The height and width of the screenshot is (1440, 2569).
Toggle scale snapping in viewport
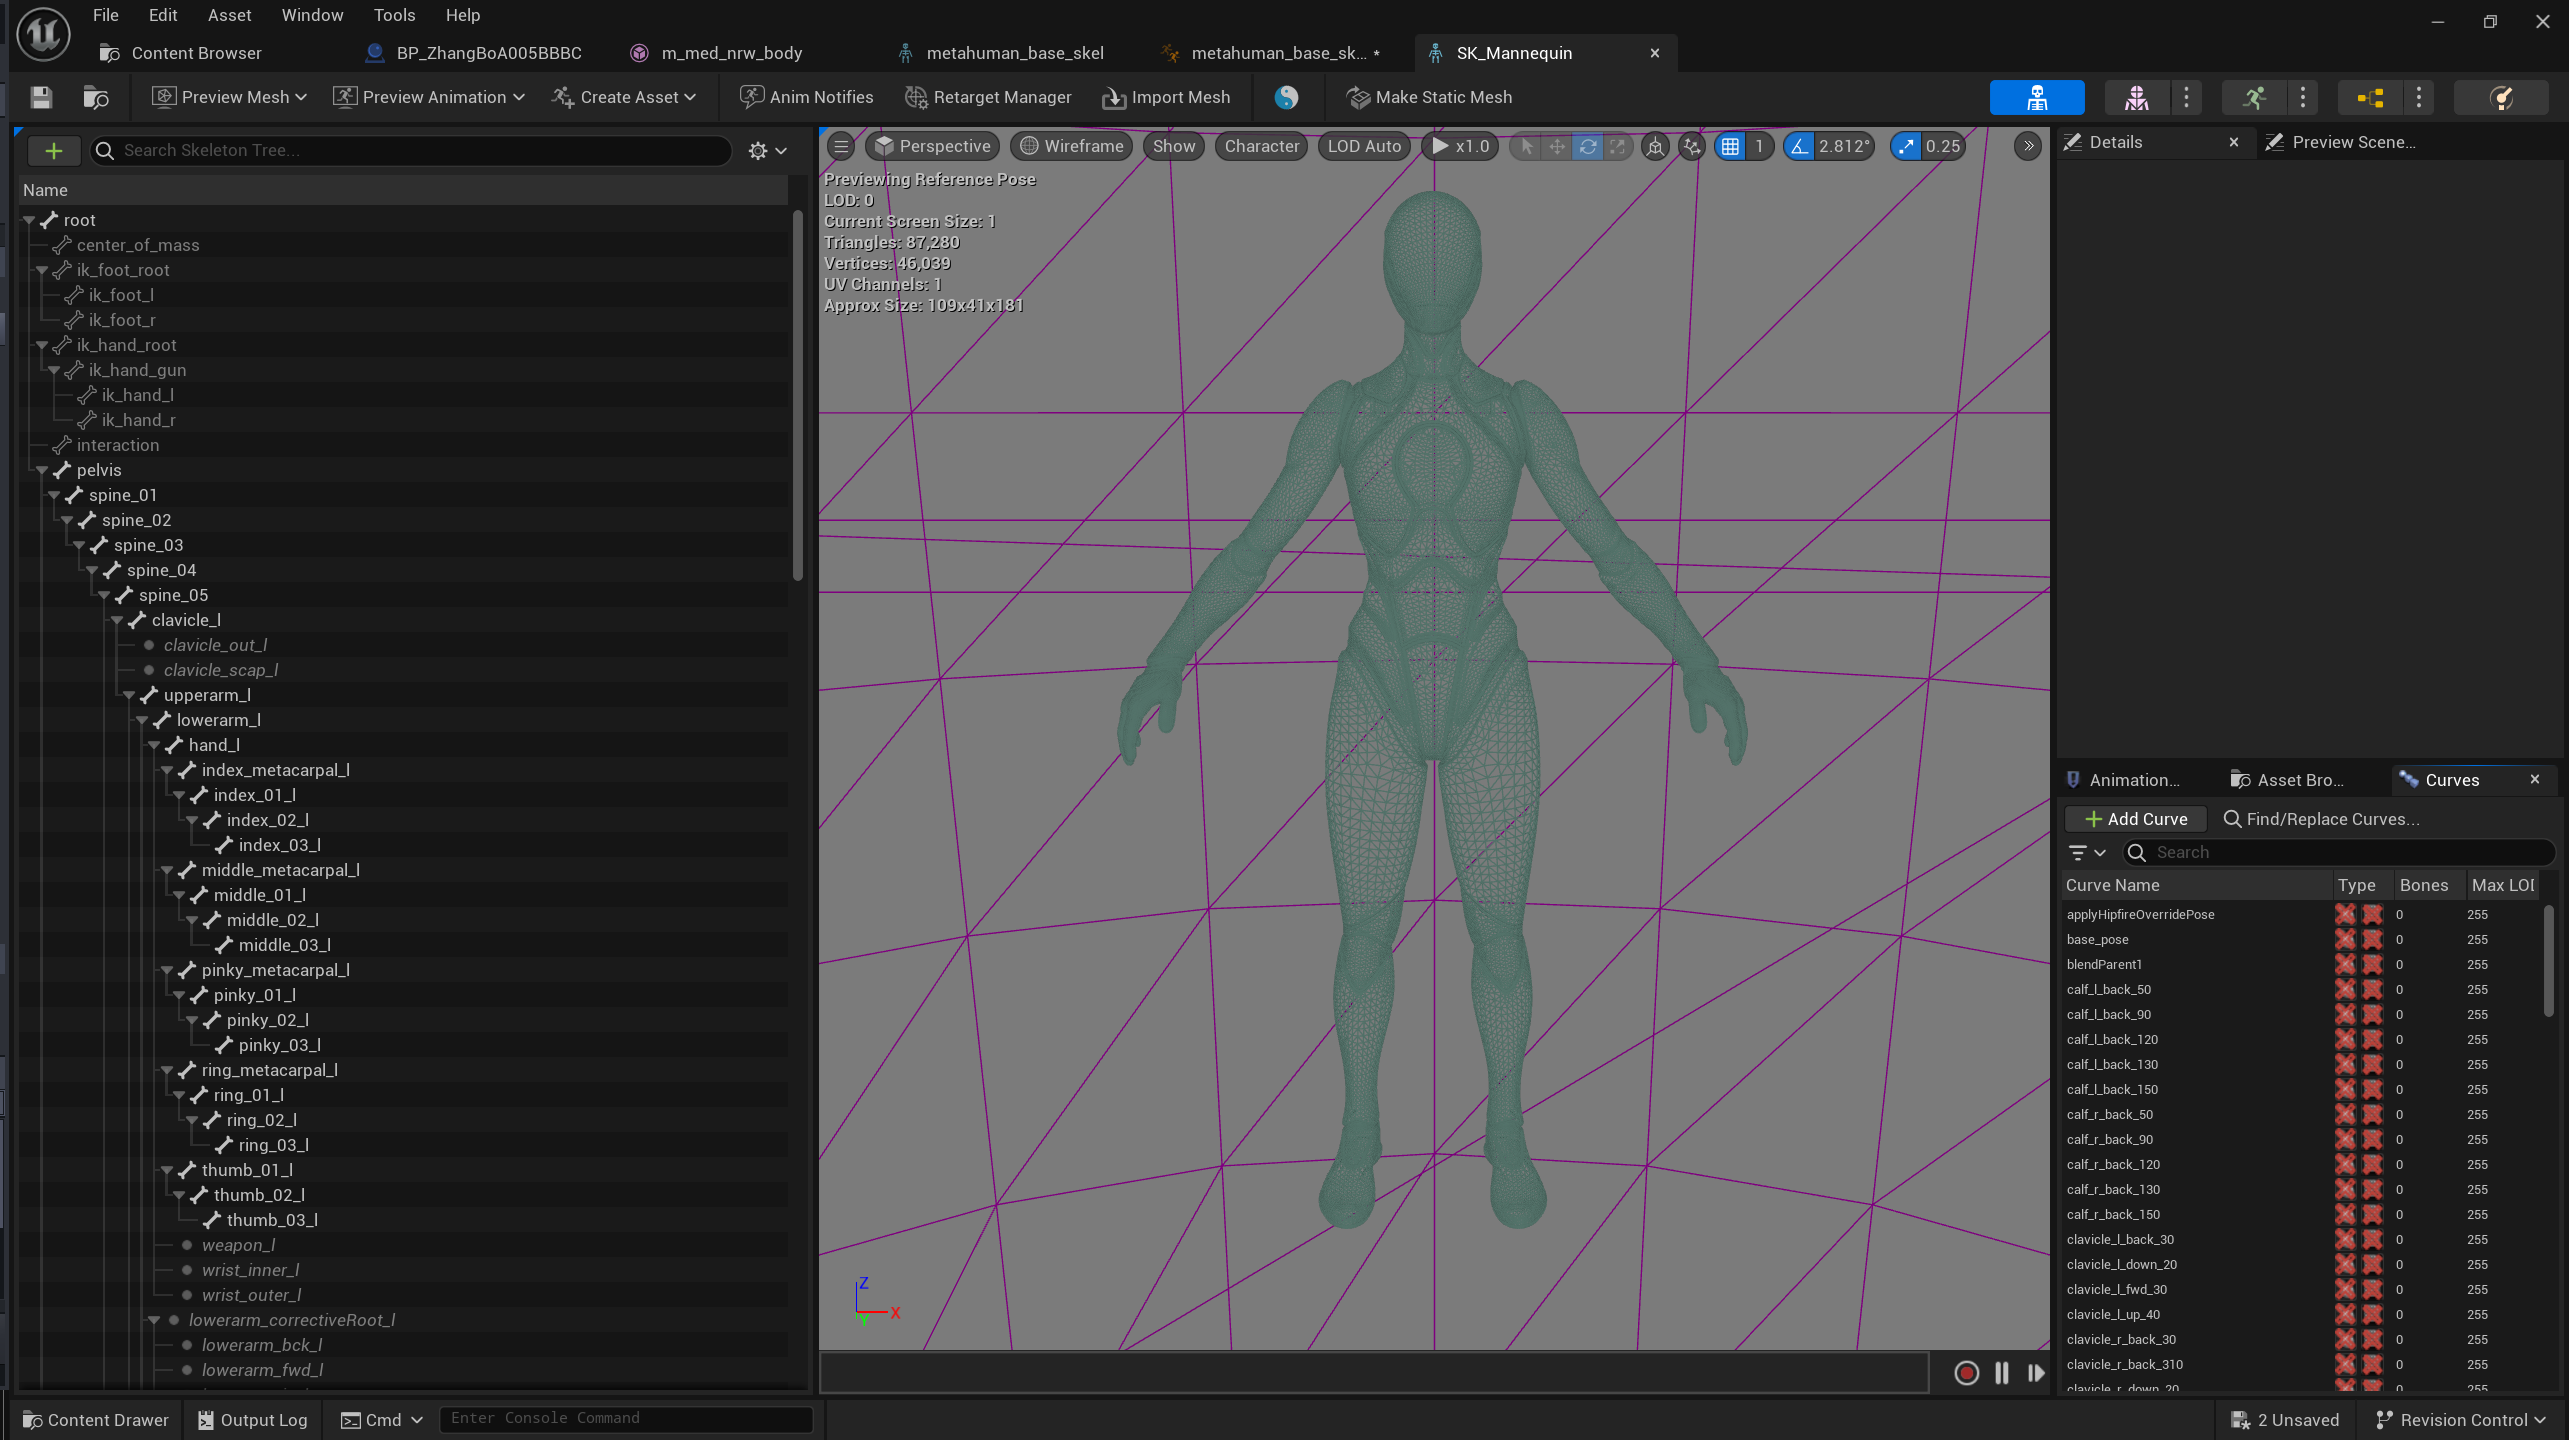(x=1907, y=146)
